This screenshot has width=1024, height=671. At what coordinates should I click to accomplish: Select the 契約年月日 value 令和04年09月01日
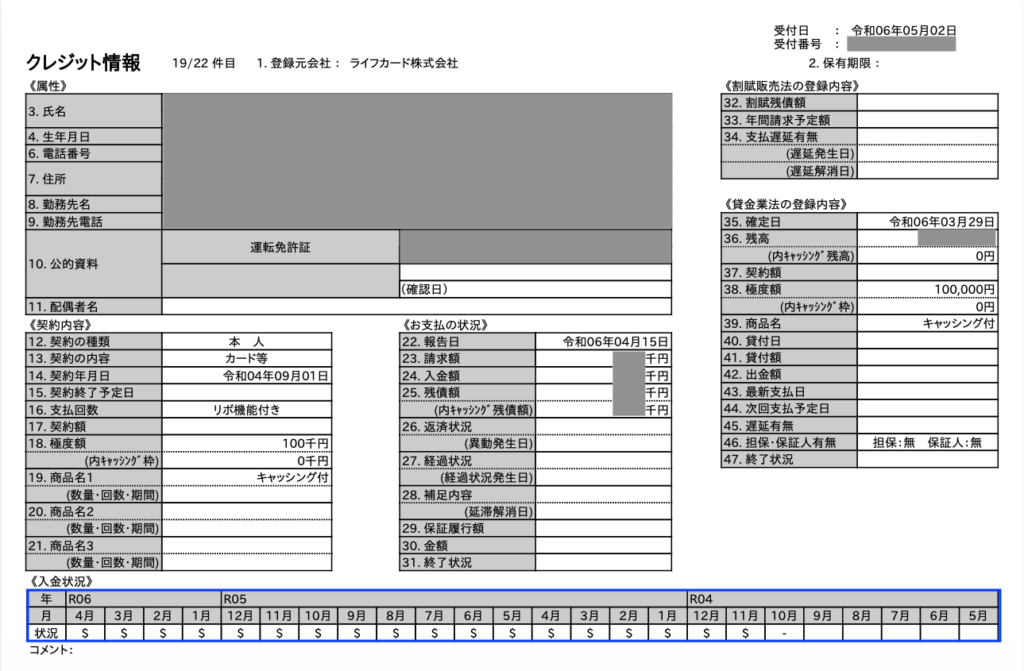pyautogui.click(x=275, y=376)
